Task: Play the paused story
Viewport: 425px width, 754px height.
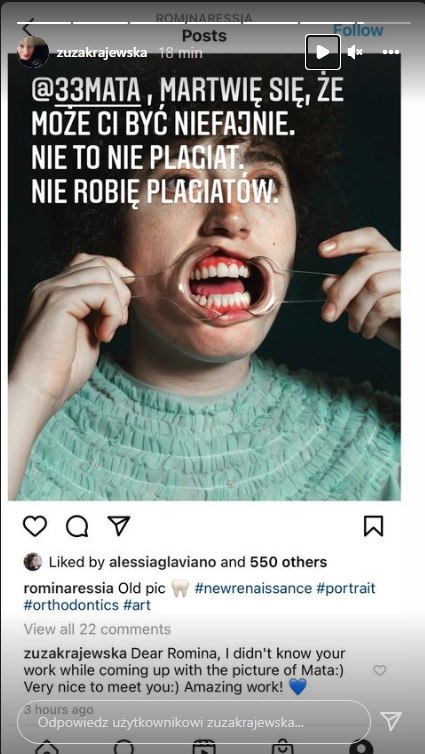Action: pyautogui.click(x=323, y=52)
